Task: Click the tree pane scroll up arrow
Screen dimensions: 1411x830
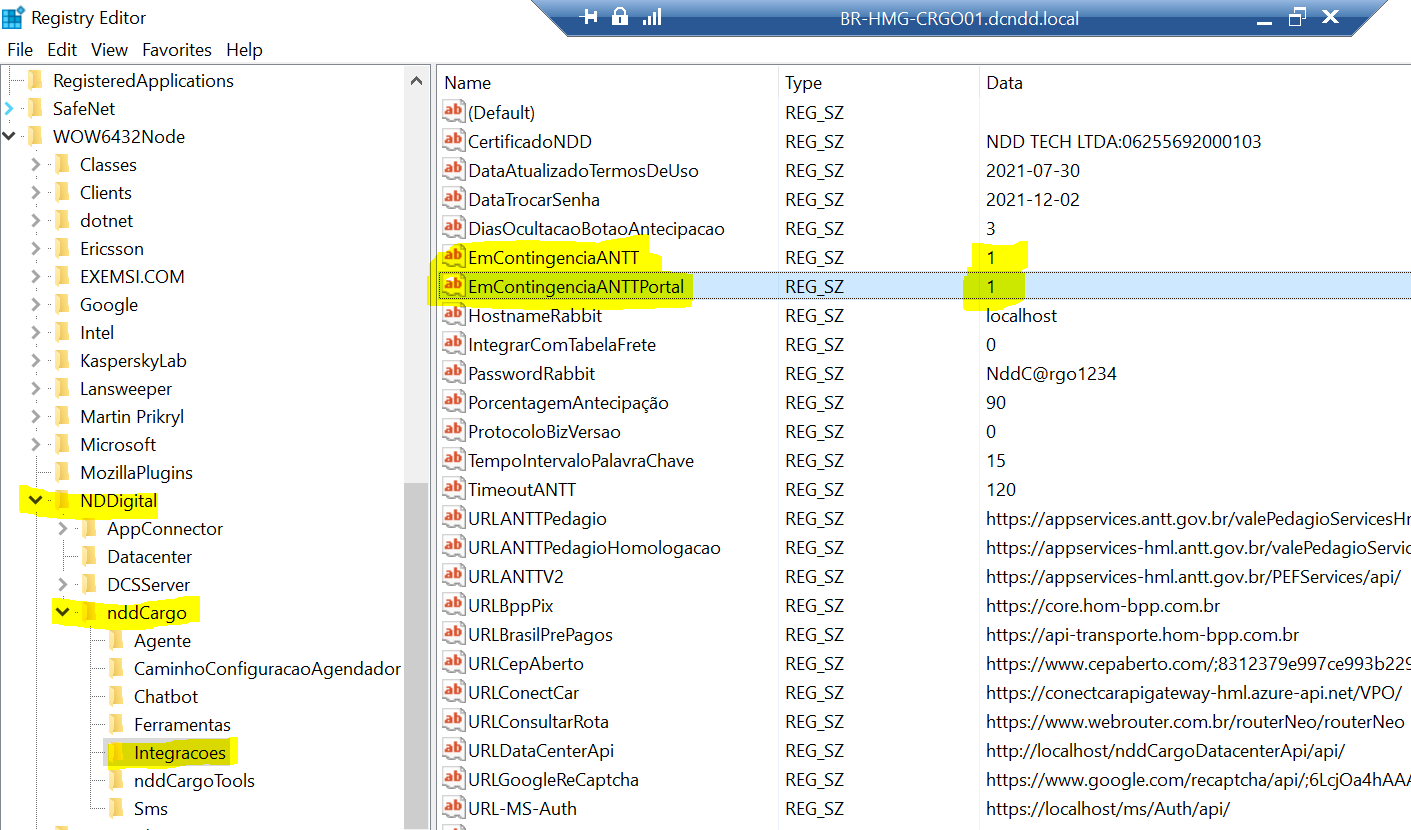Action: click(x=417, y=81)
